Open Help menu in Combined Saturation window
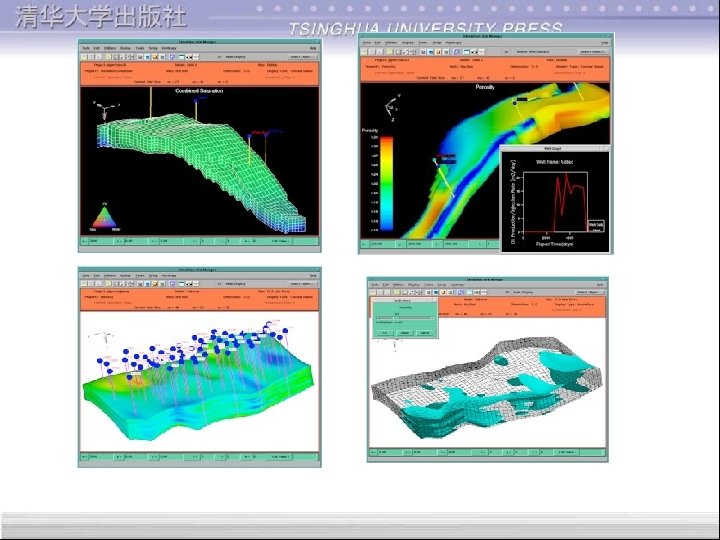 (313, 48)
